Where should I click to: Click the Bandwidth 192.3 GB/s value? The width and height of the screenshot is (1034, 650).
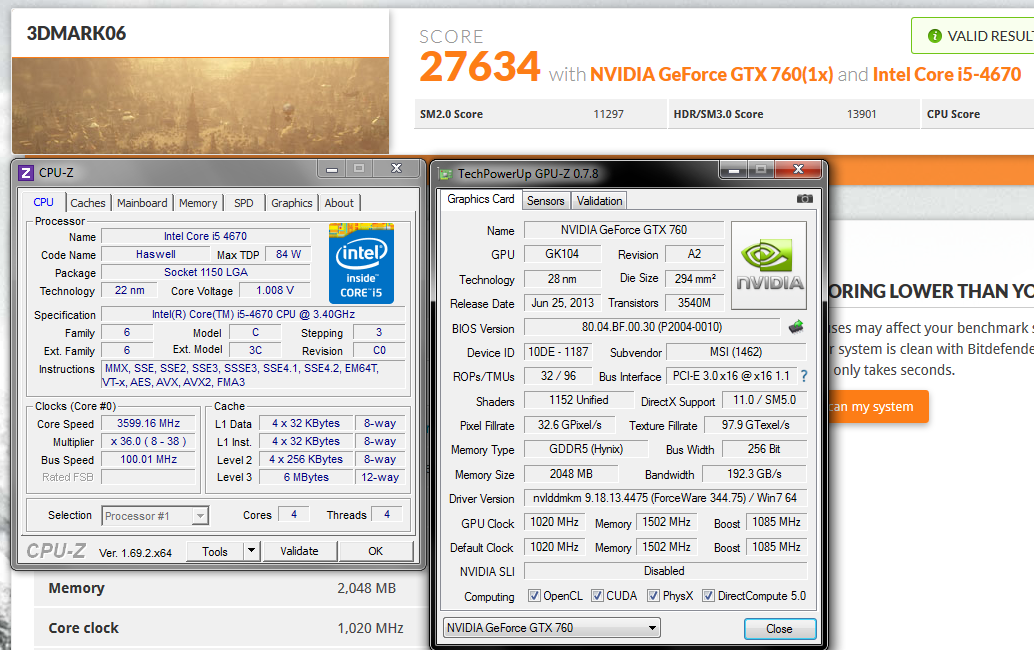pos(754,474)
